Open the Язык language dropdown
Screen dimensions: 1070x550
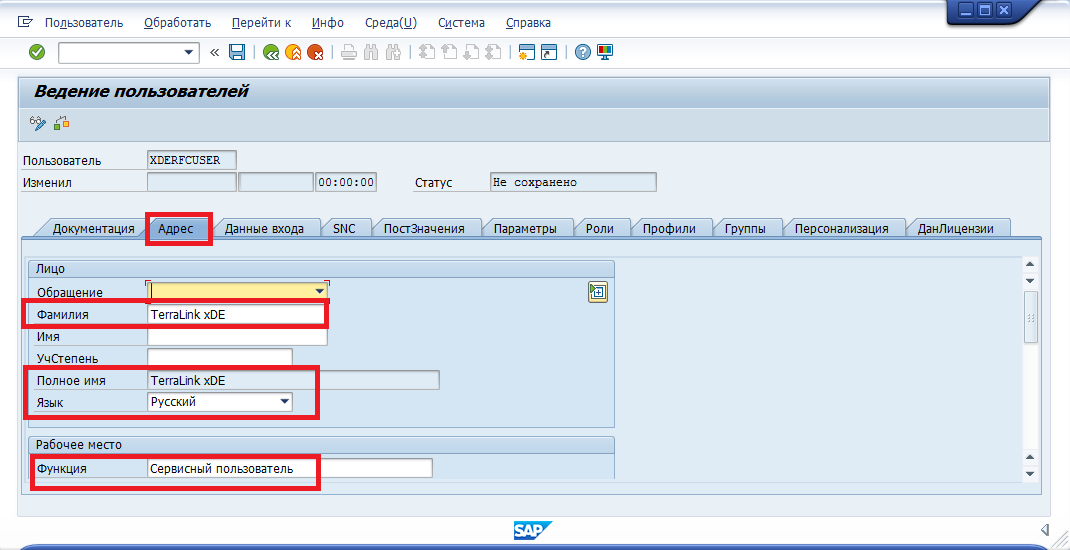(x=285, y=402)
